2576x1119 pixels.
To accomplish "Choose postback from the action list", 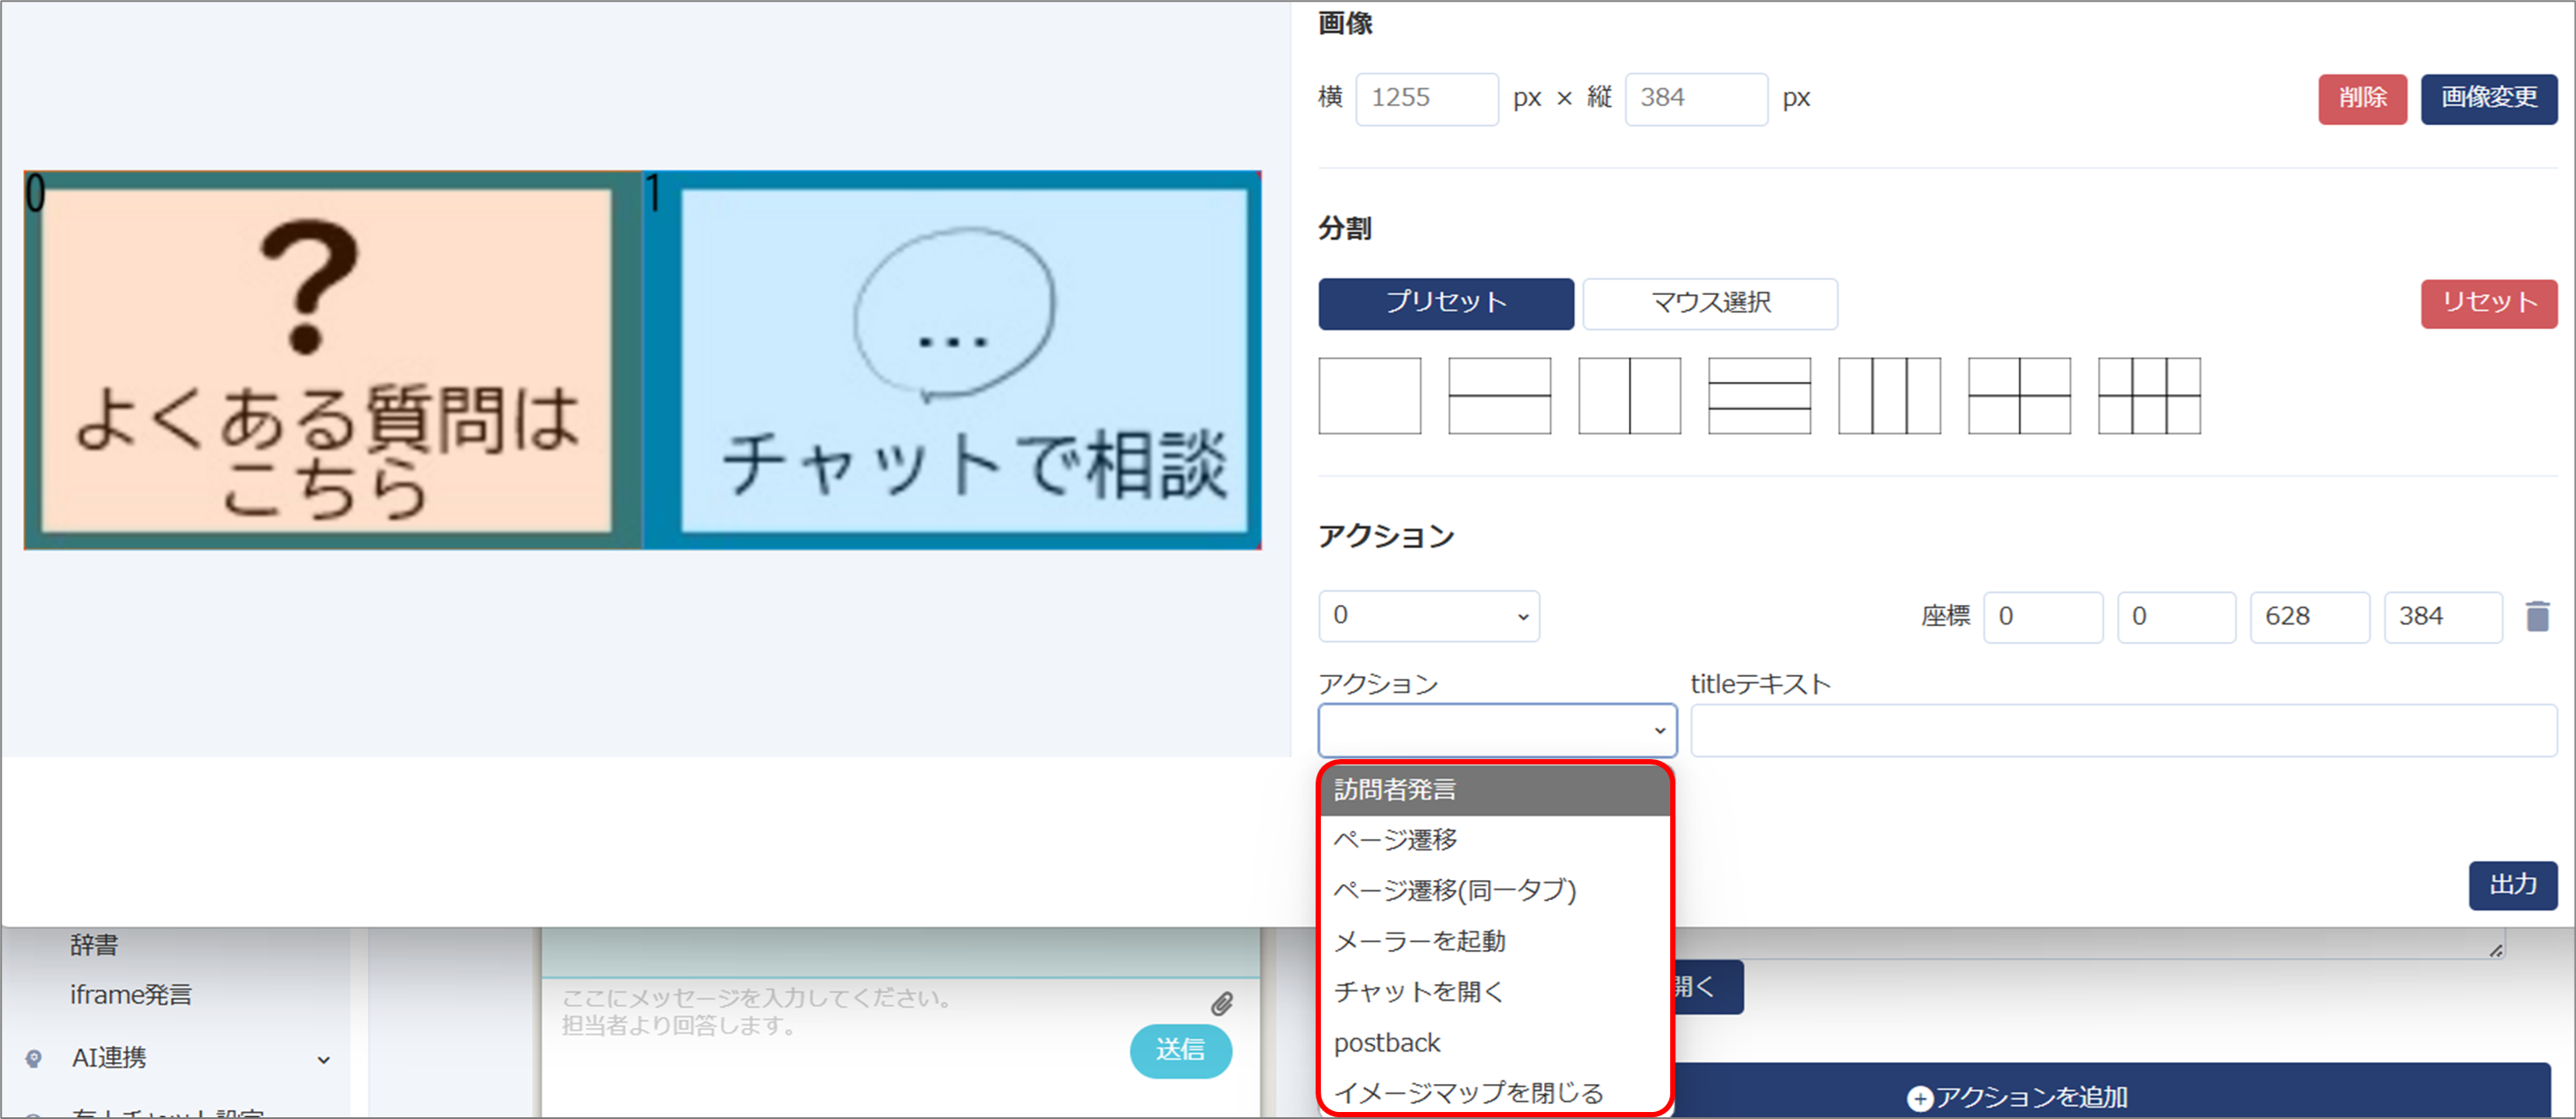I will tap(1495, 1043).
